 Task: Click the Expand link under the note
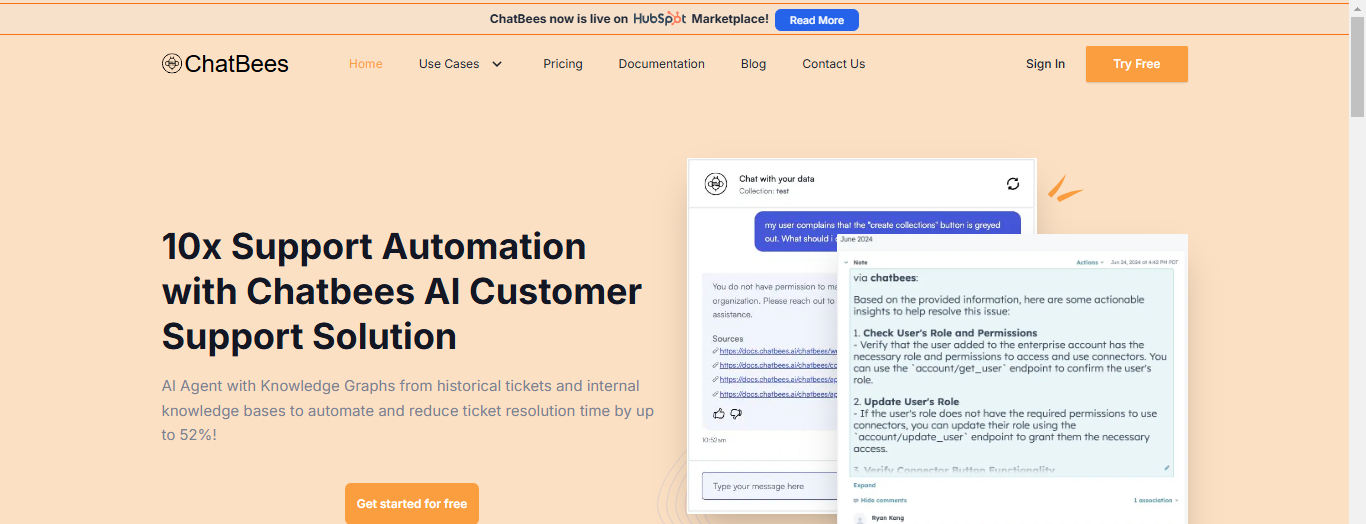coord(864,486)
